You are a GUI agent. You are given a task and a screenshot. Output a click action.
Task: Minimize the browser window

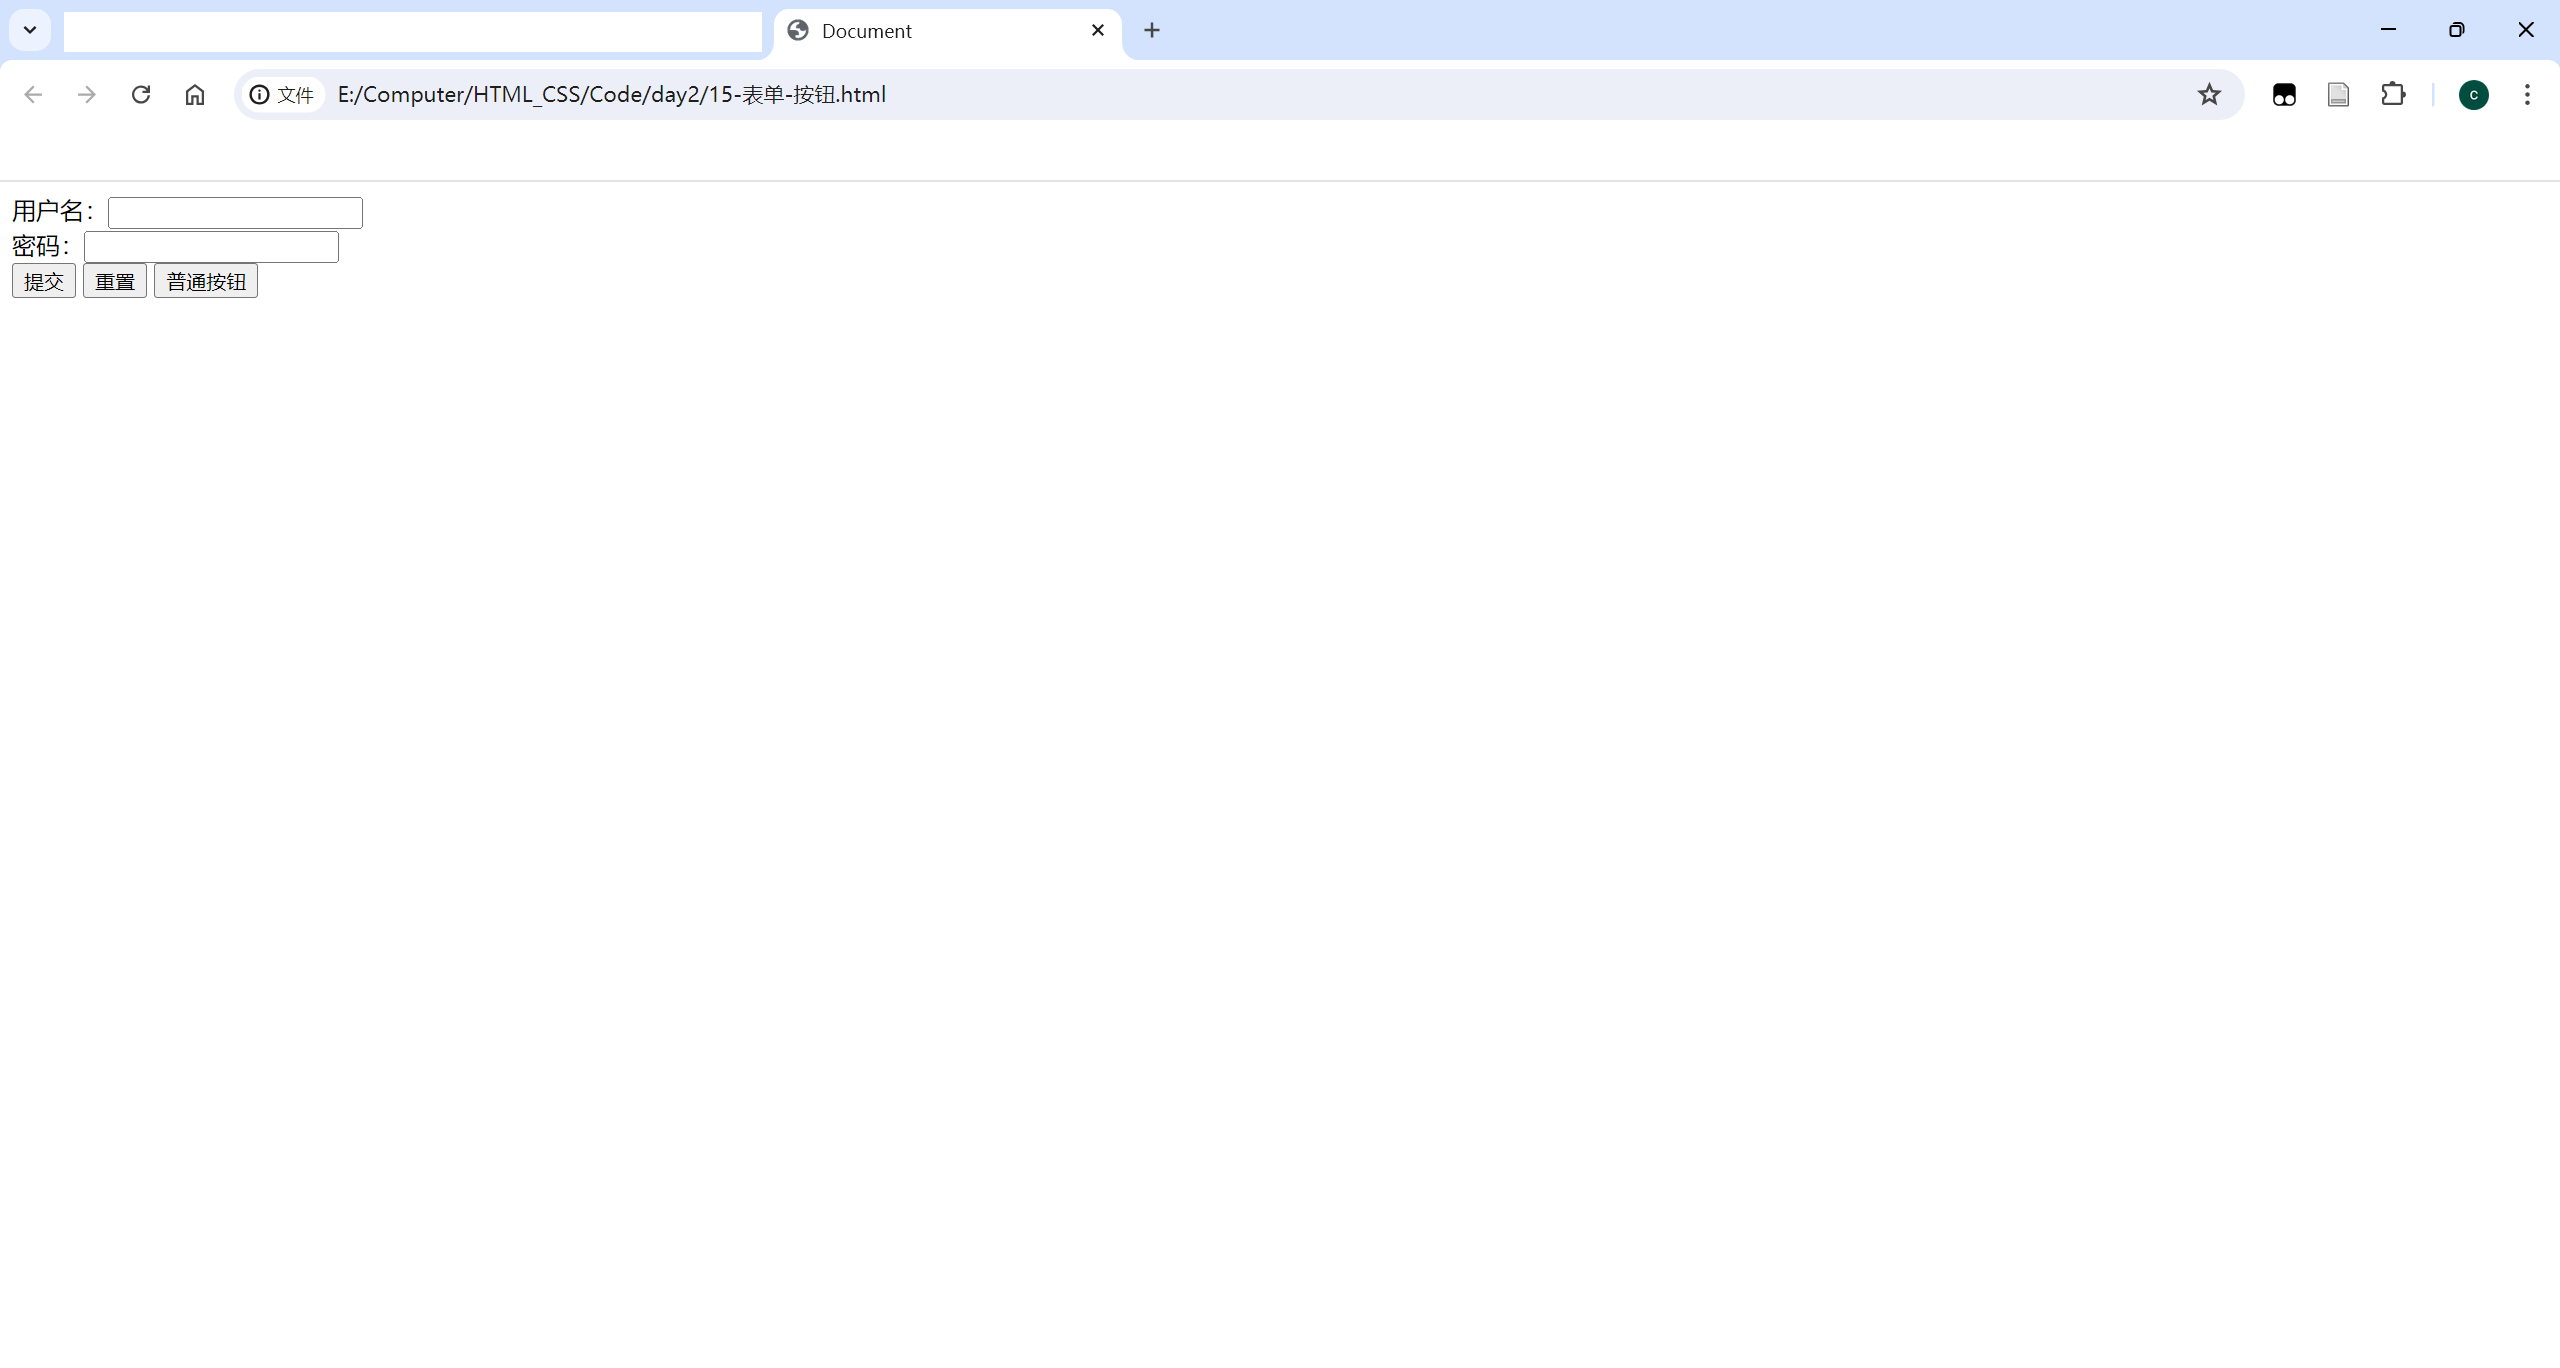[2389, 30]
